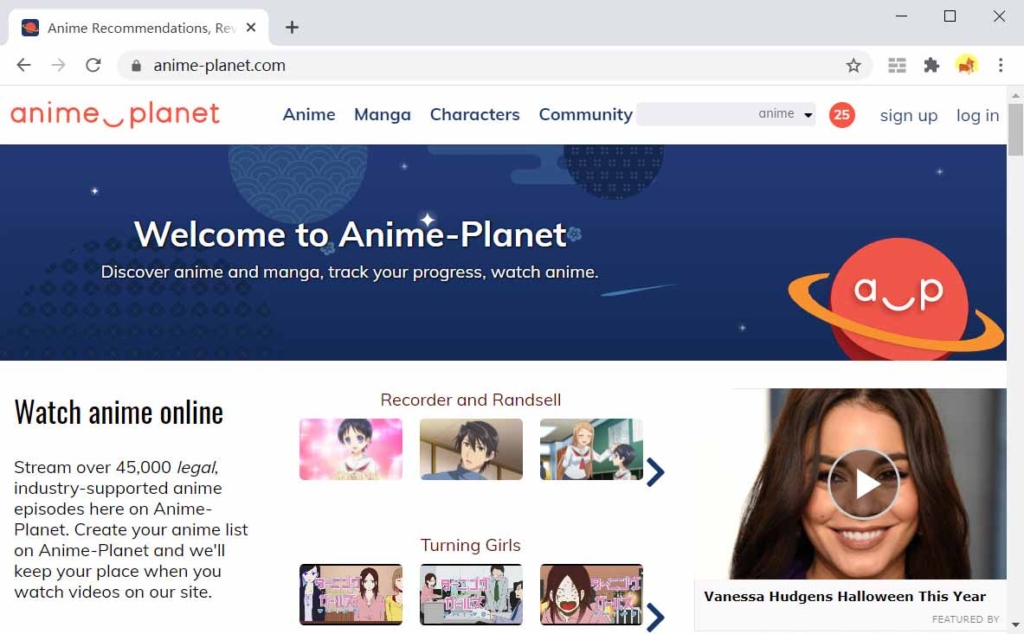Open the Community menu
This screenshot has height=634, width=1024.
coord(585,115)
